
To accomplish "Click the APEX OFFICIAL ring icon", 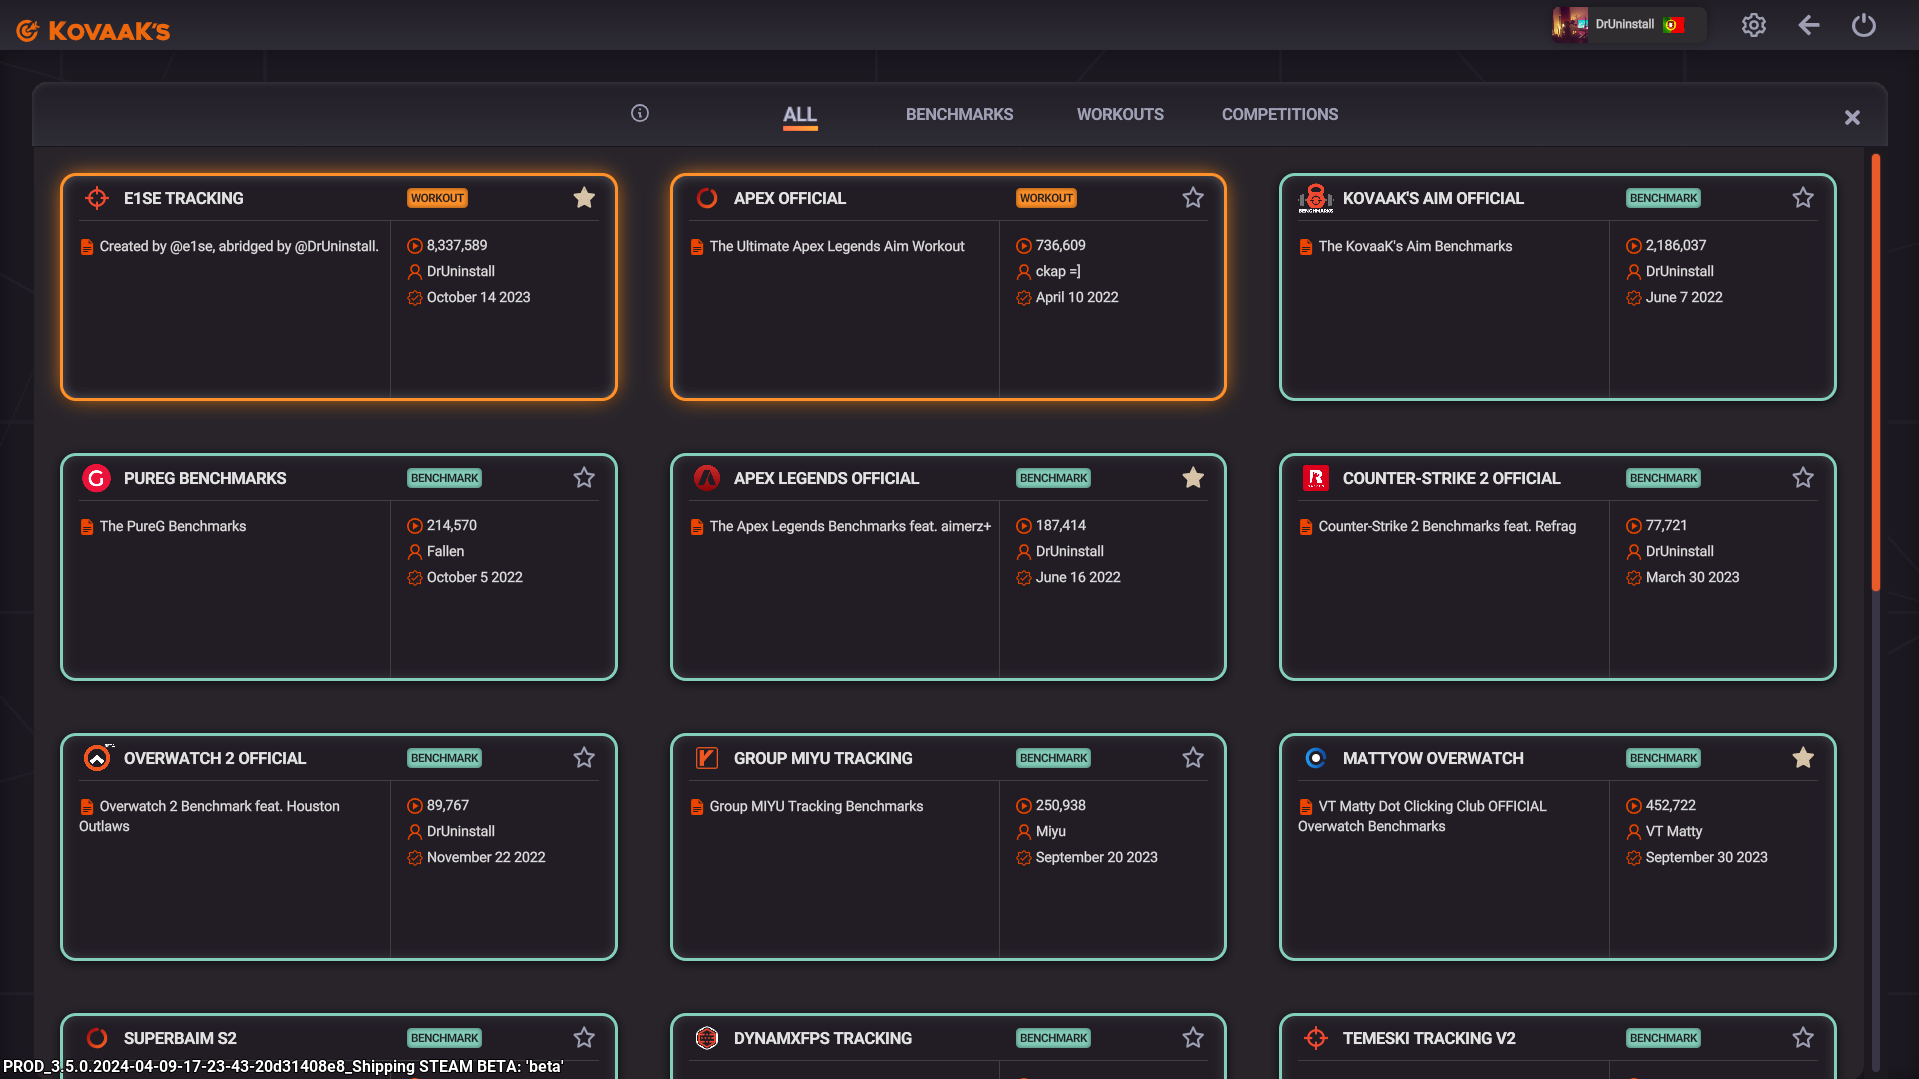I will (x=707, y=198).
